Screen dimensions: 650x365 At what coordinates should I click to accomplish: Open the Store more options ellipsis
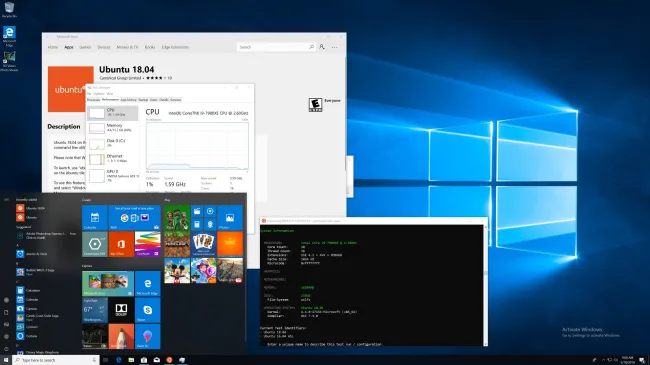pyautogui.click(x=334, y=47)
